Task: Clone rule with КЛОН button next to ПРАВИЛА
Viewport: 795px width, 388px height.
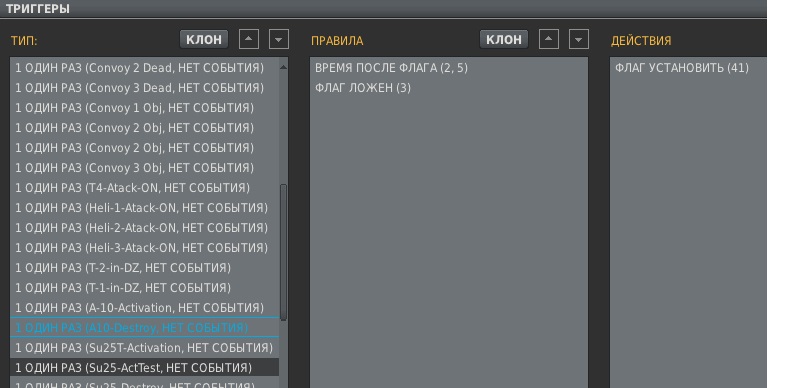Action: 504,39
